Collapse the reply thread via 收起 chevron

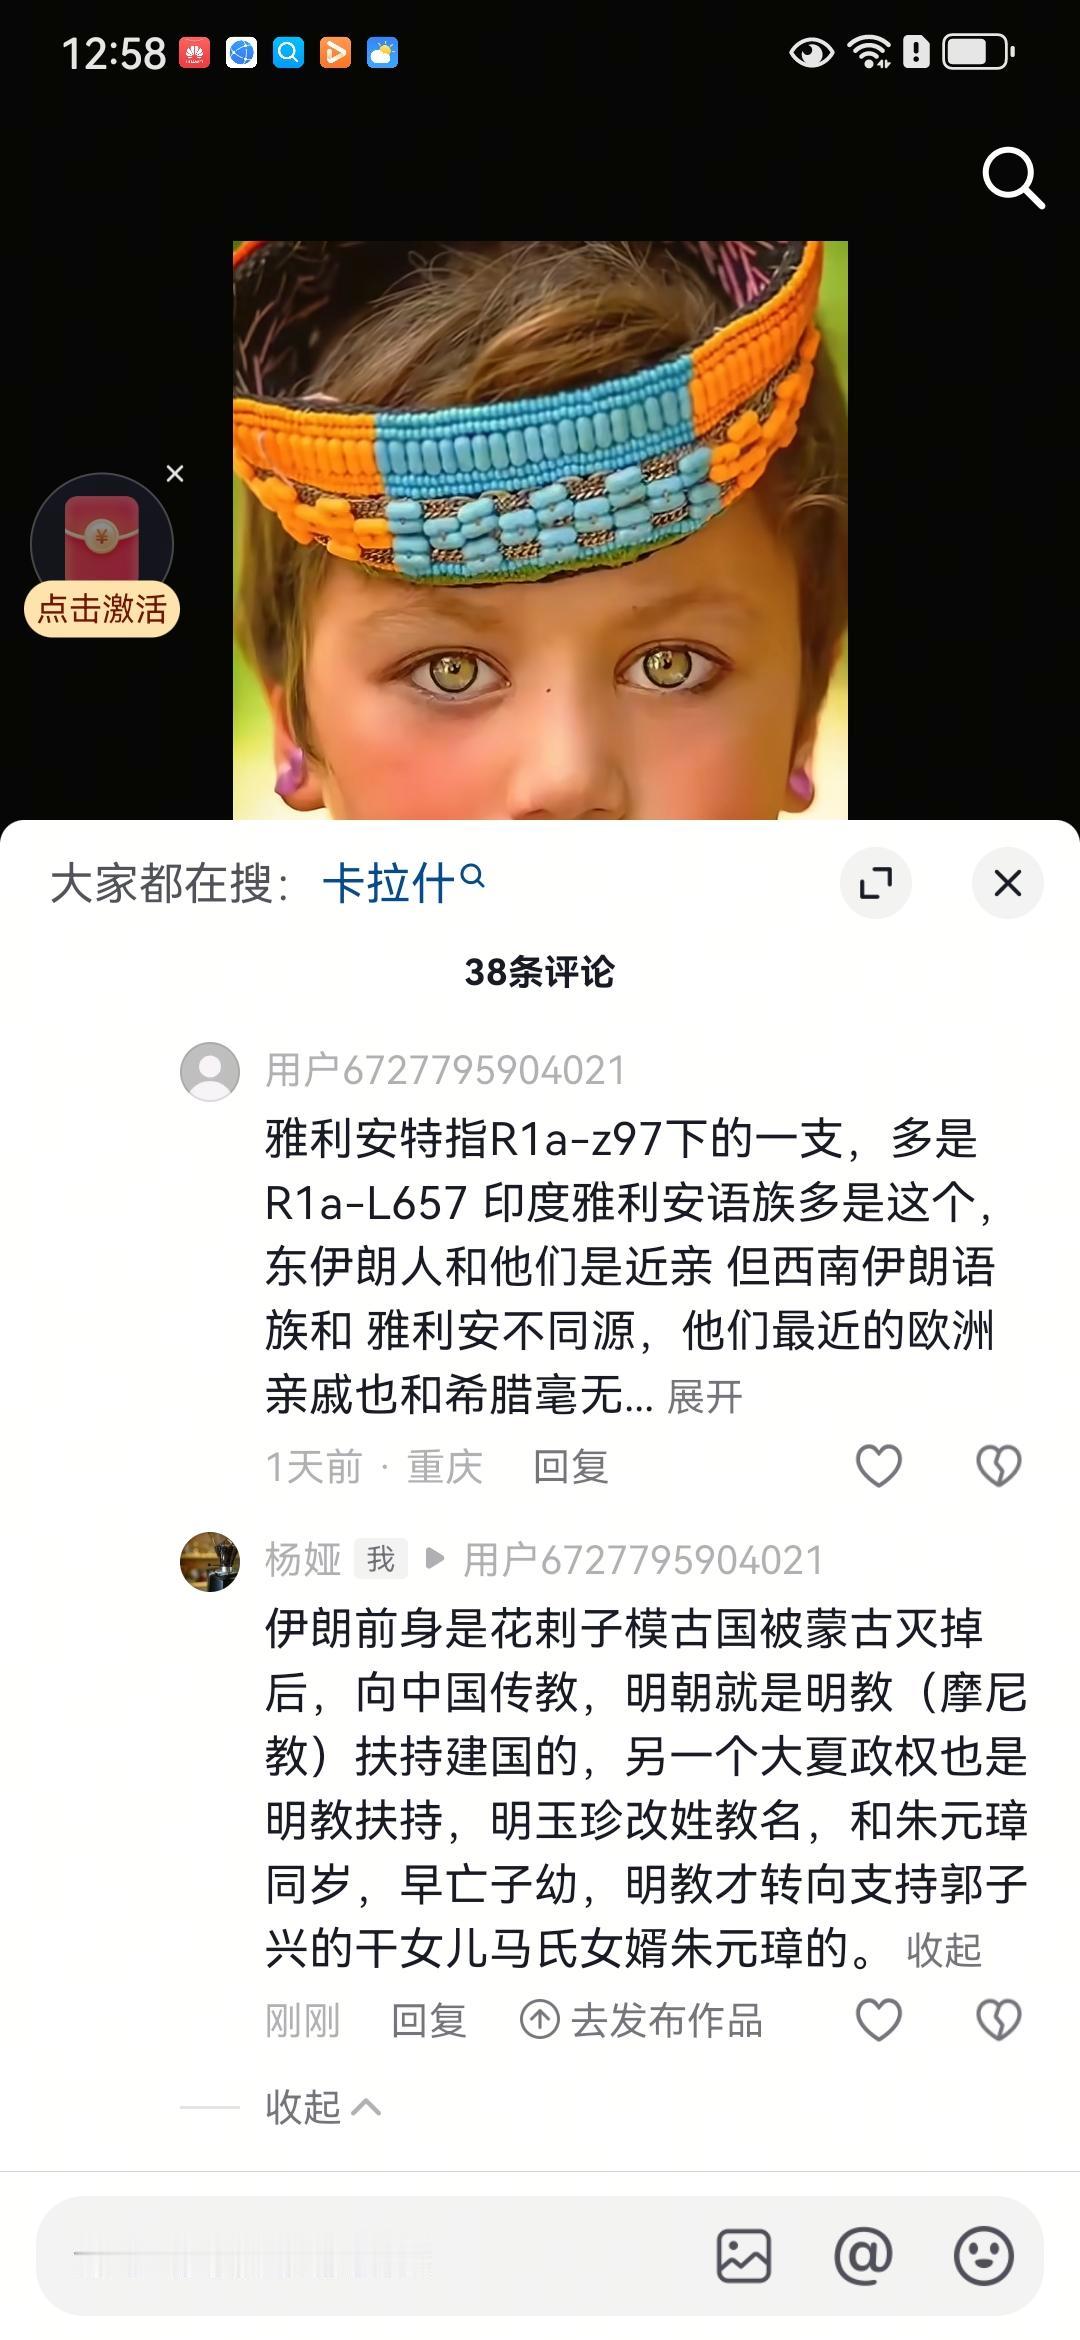[323, 2107]
